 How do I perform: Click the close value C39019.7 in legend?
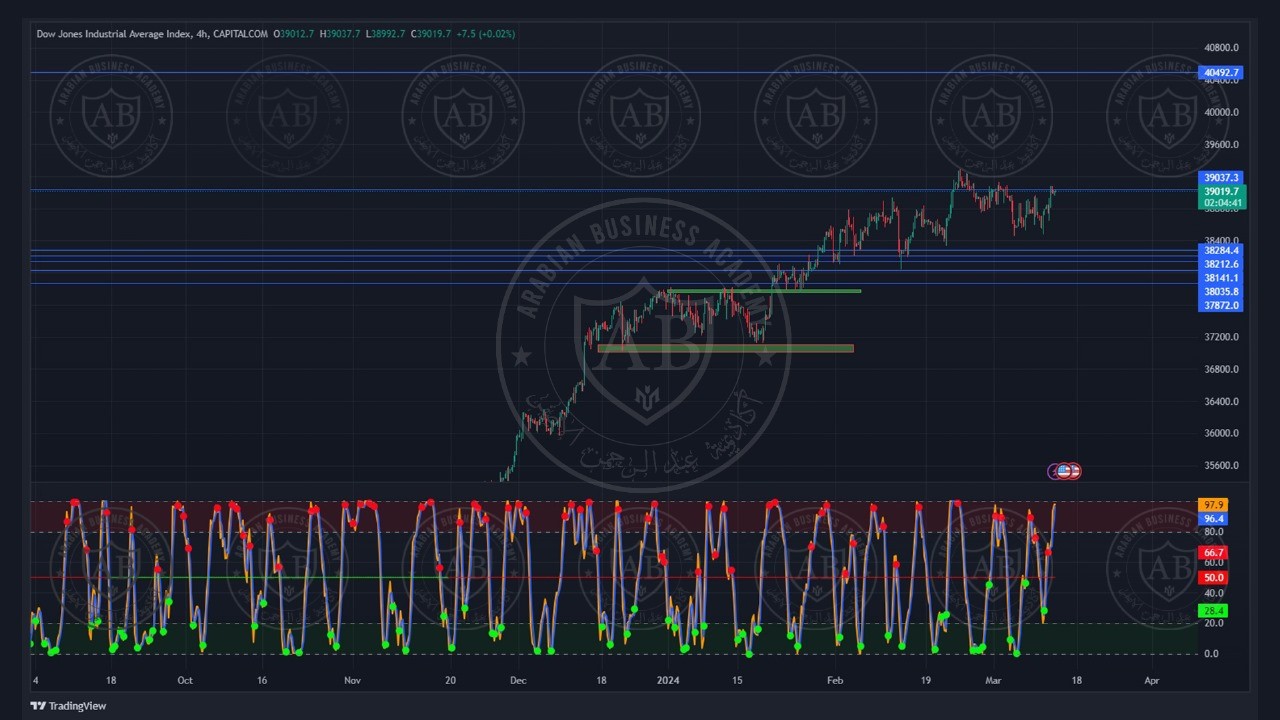point(431,34)
